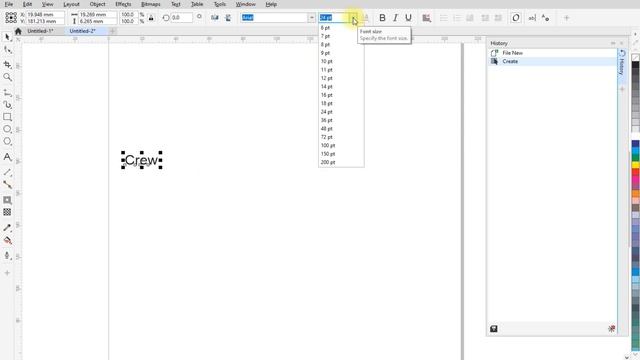
Task: Select the Interactive Fill tool
Action: [x=7, y=240]
